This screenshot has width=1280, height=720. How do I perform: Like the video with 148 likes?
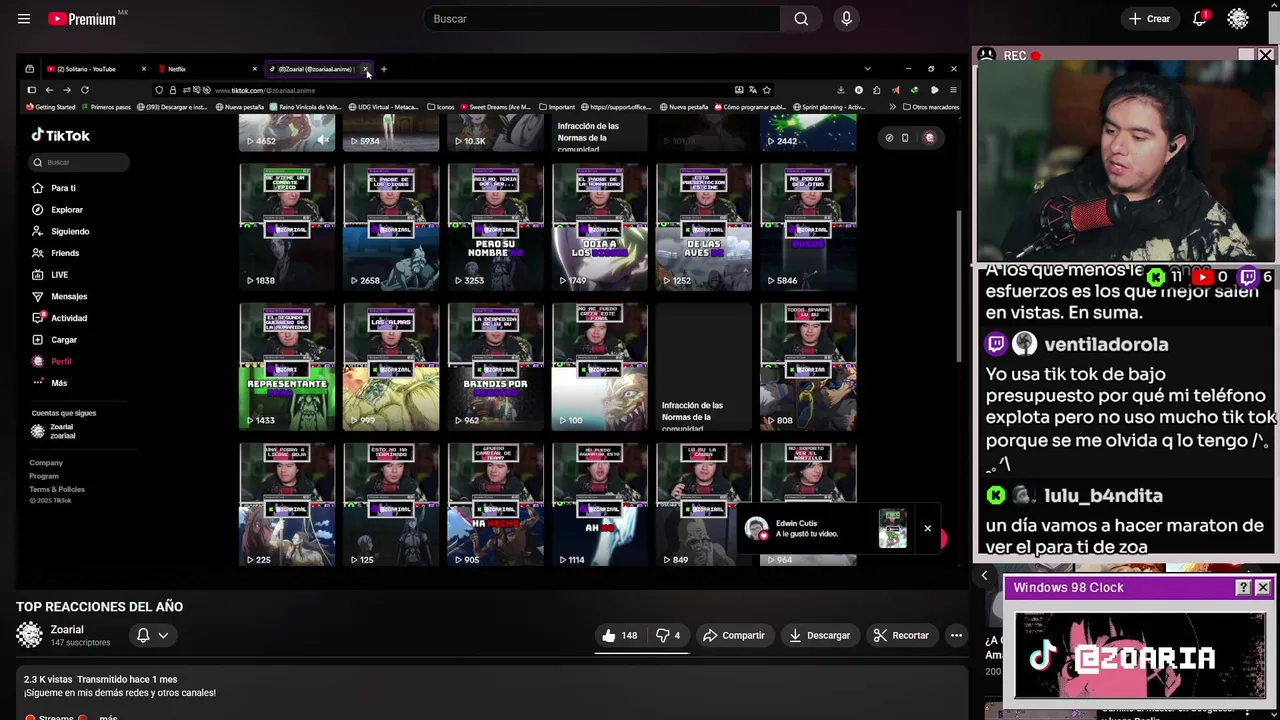(x=619, y=635)
